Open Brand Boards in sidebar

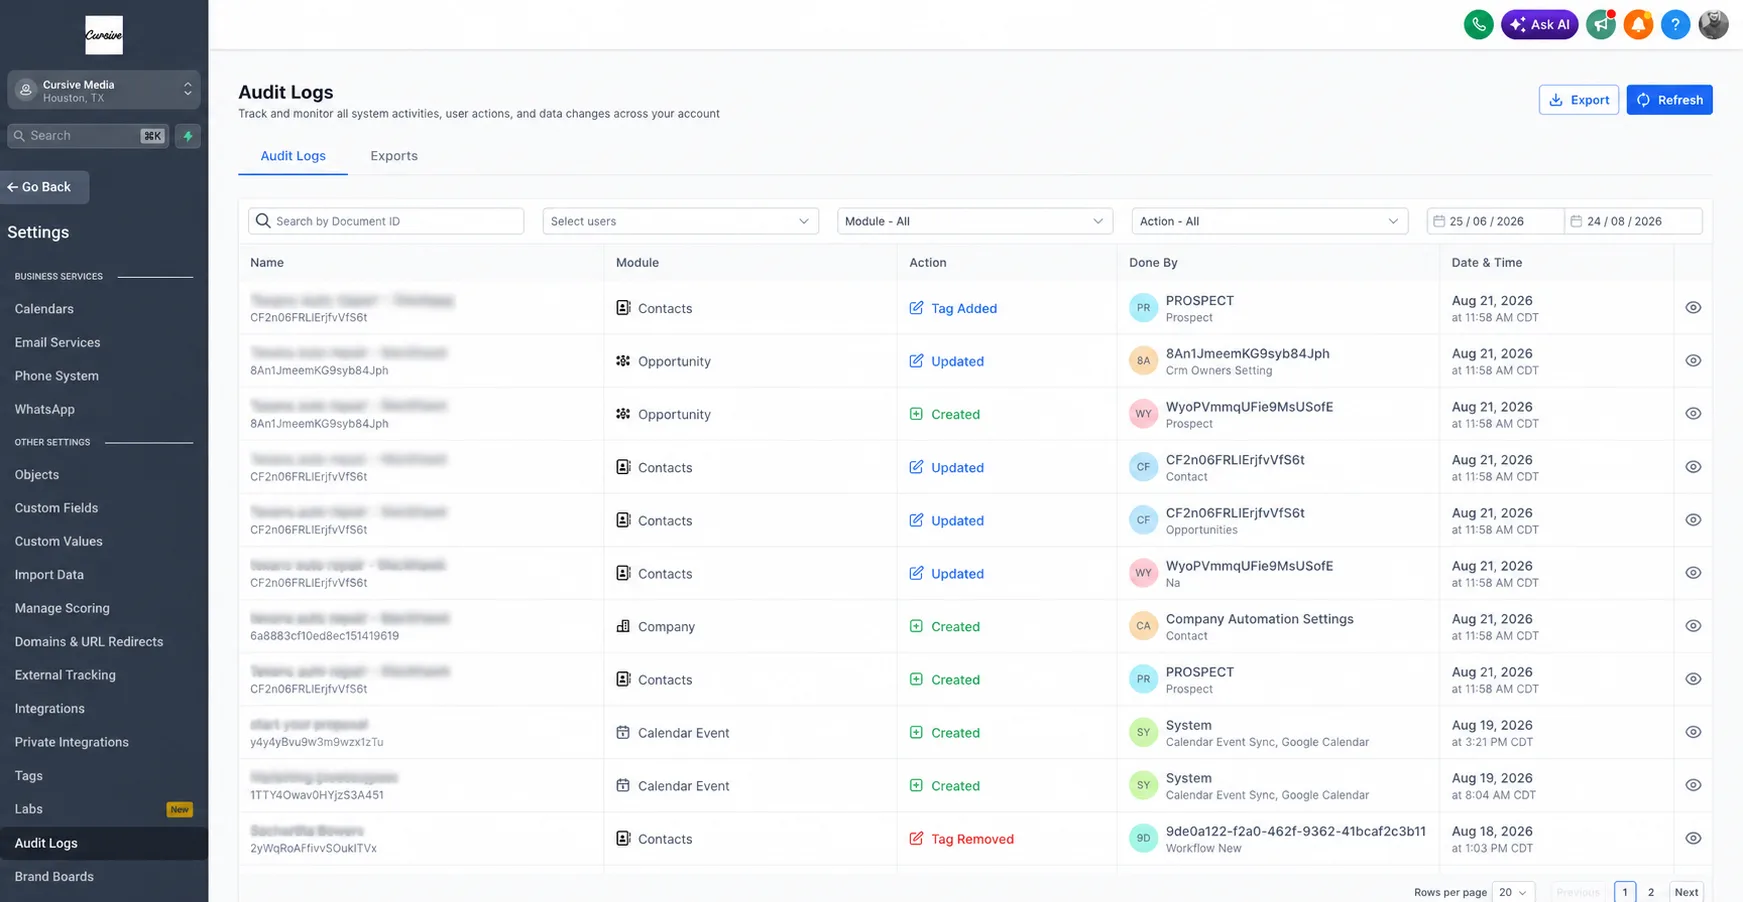click(x=54, y=876)
